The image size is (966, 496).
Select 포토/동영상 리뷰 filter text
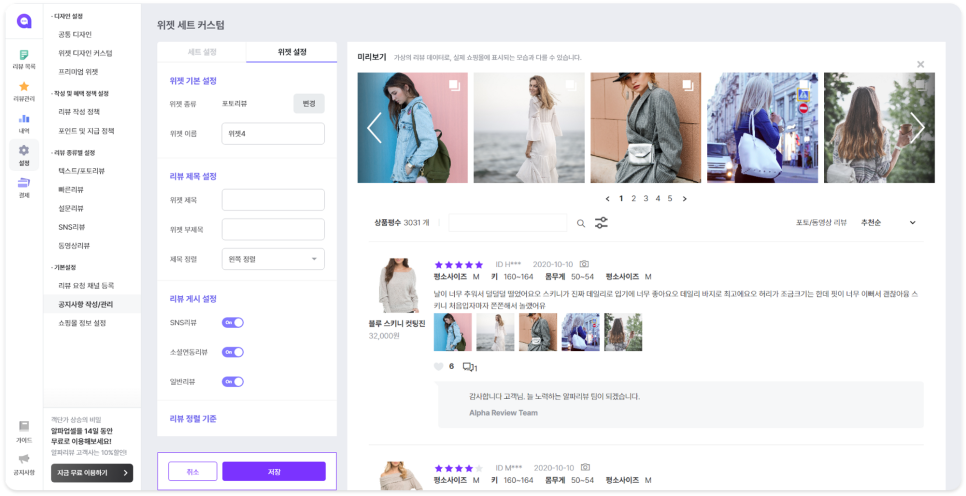(x=821, y=222)
